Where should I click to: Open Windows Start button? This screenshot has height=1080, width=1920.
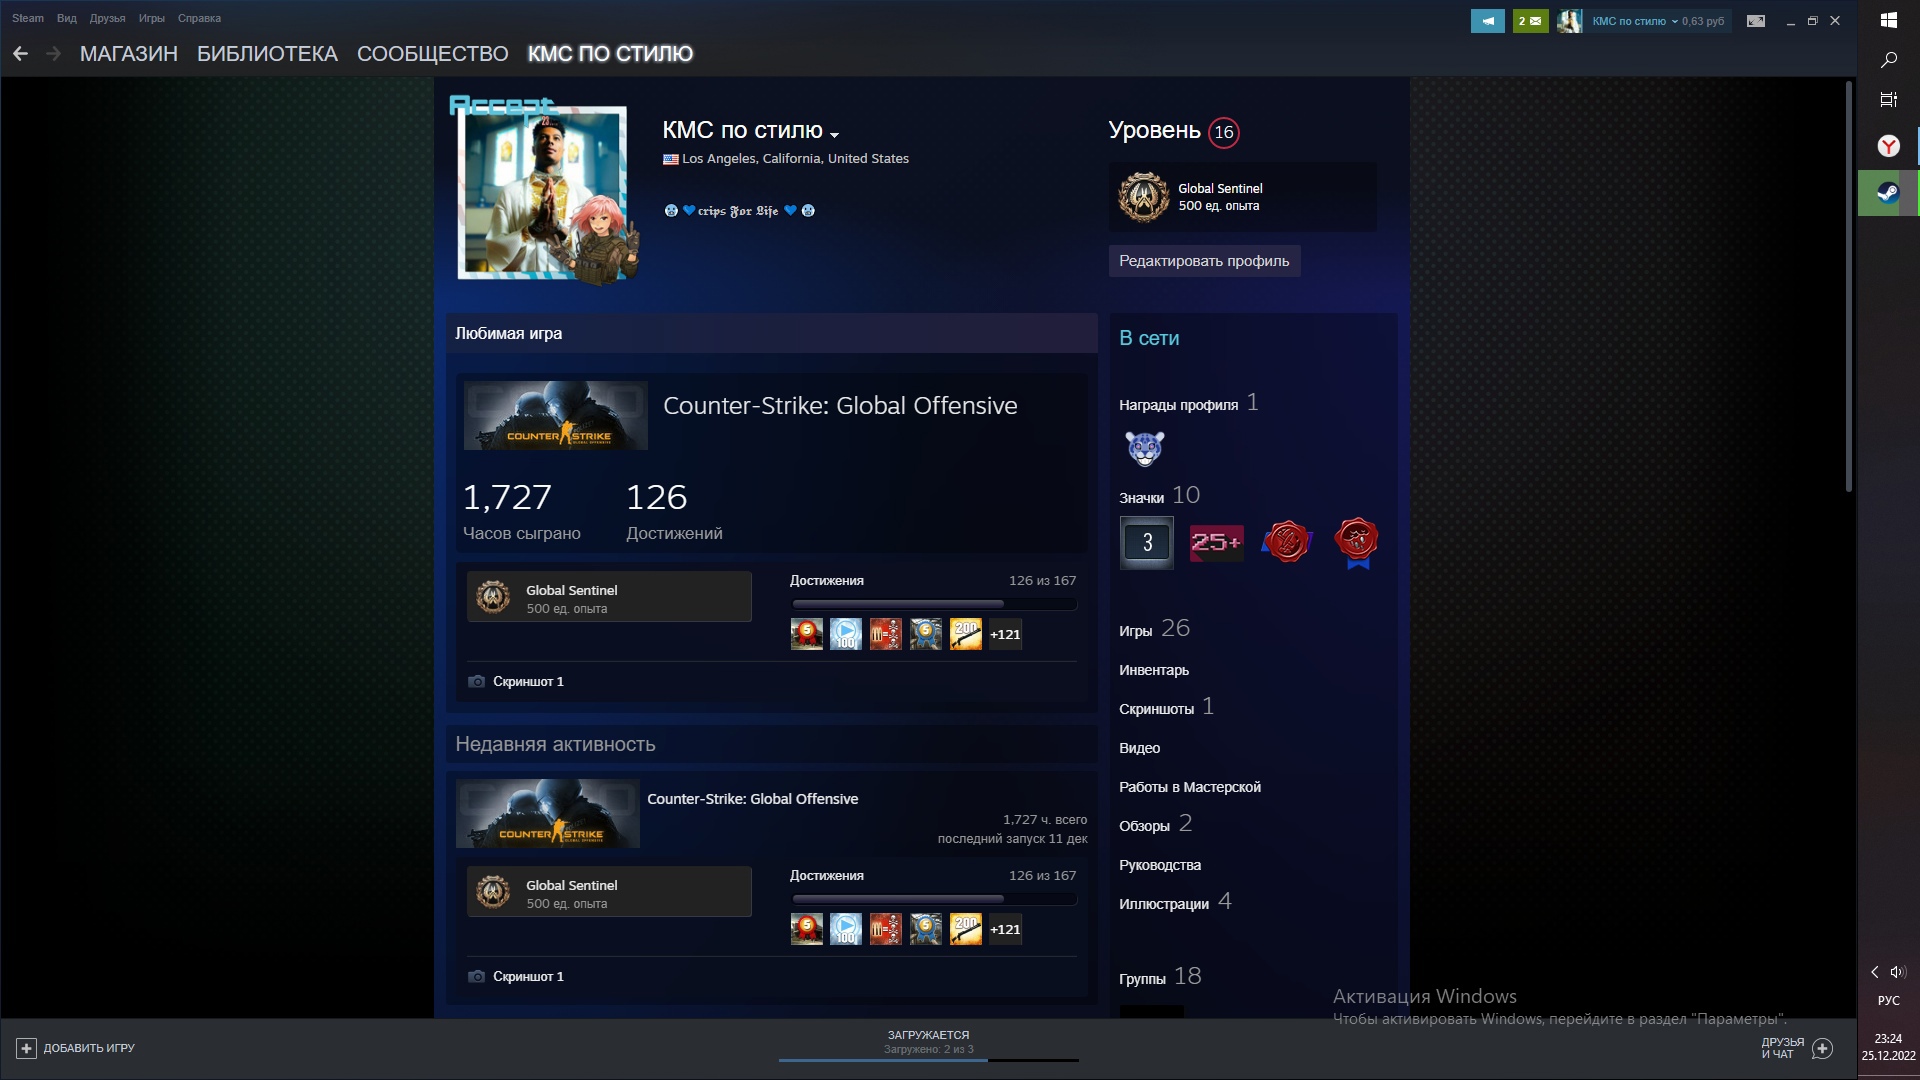[1888, 20]
